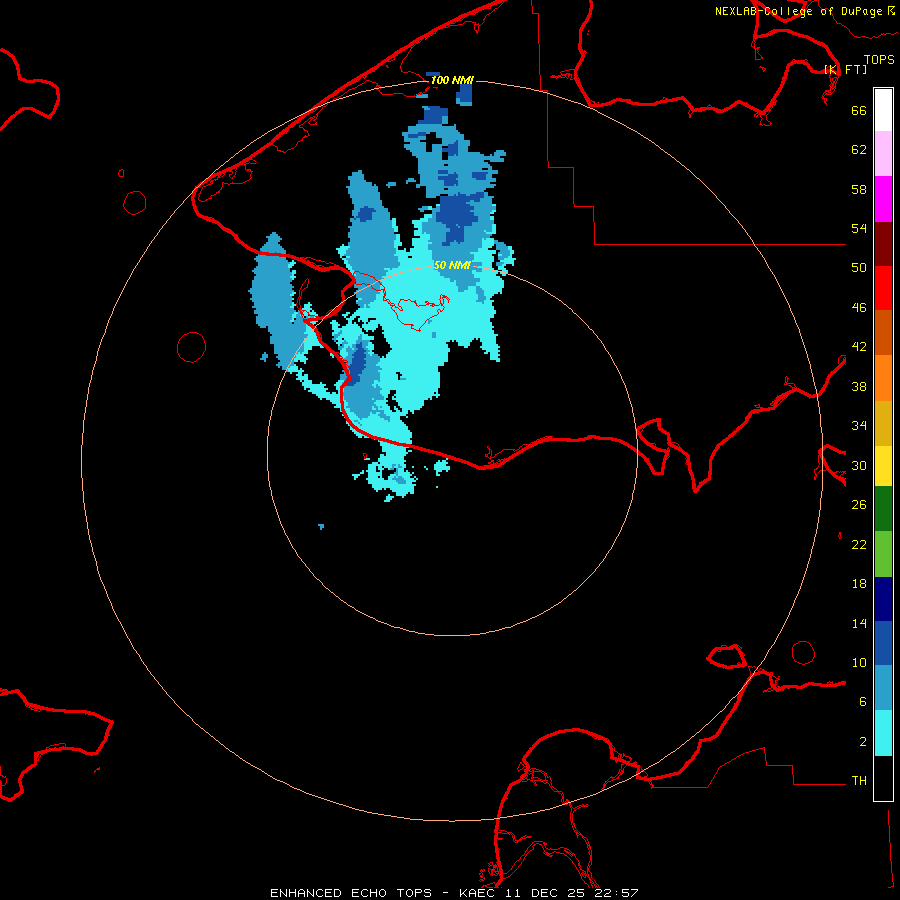Click the '26' legend value
This screenshot has height=900, width=900.
coord(859,505)
